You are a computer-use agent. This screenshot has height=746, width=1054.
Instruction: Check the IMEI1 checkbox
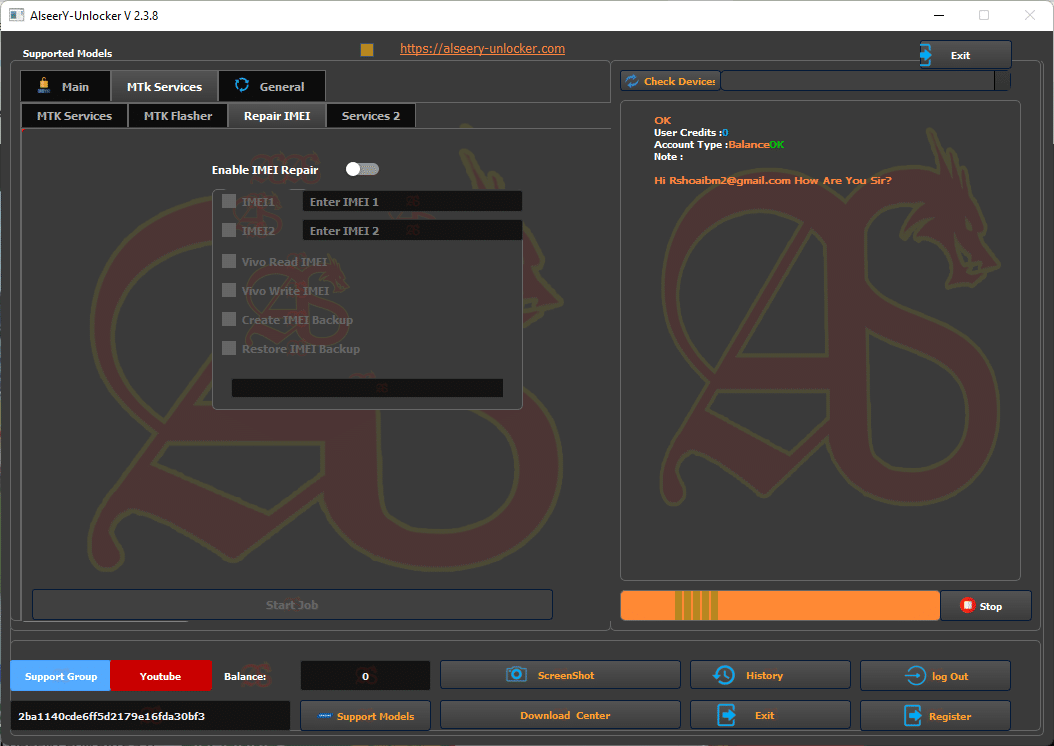(x=229, y=201)
